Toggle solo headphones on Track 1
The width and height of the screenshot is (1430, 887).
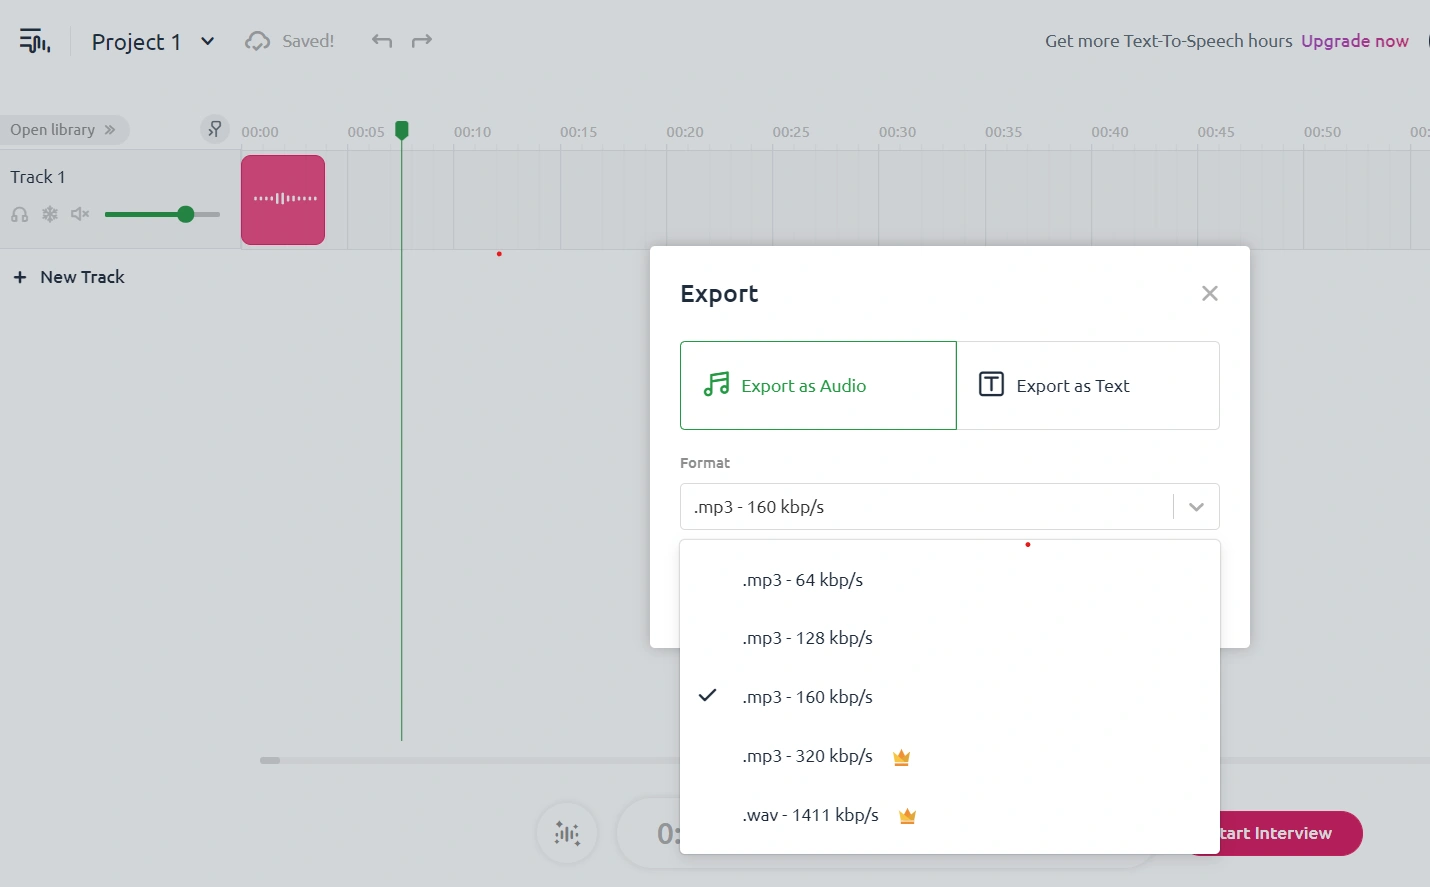(20, 214)
